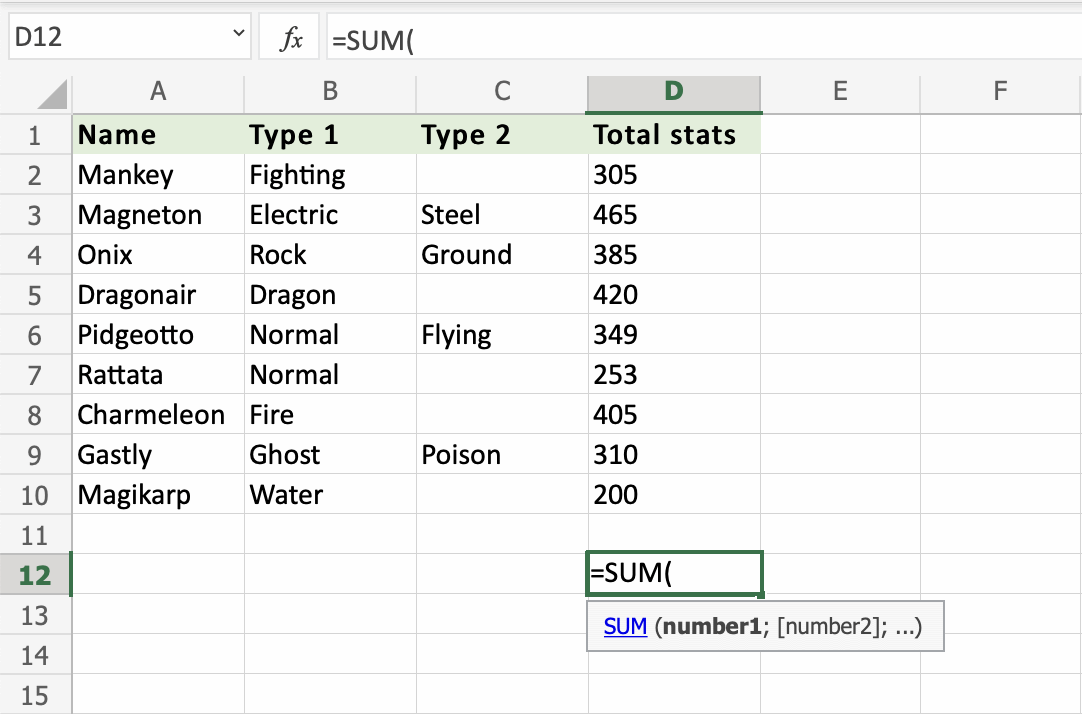Image resolution: width=1082 pixels, height=714 pixels.
Task: Select column A header
Action: click(158, 92)
